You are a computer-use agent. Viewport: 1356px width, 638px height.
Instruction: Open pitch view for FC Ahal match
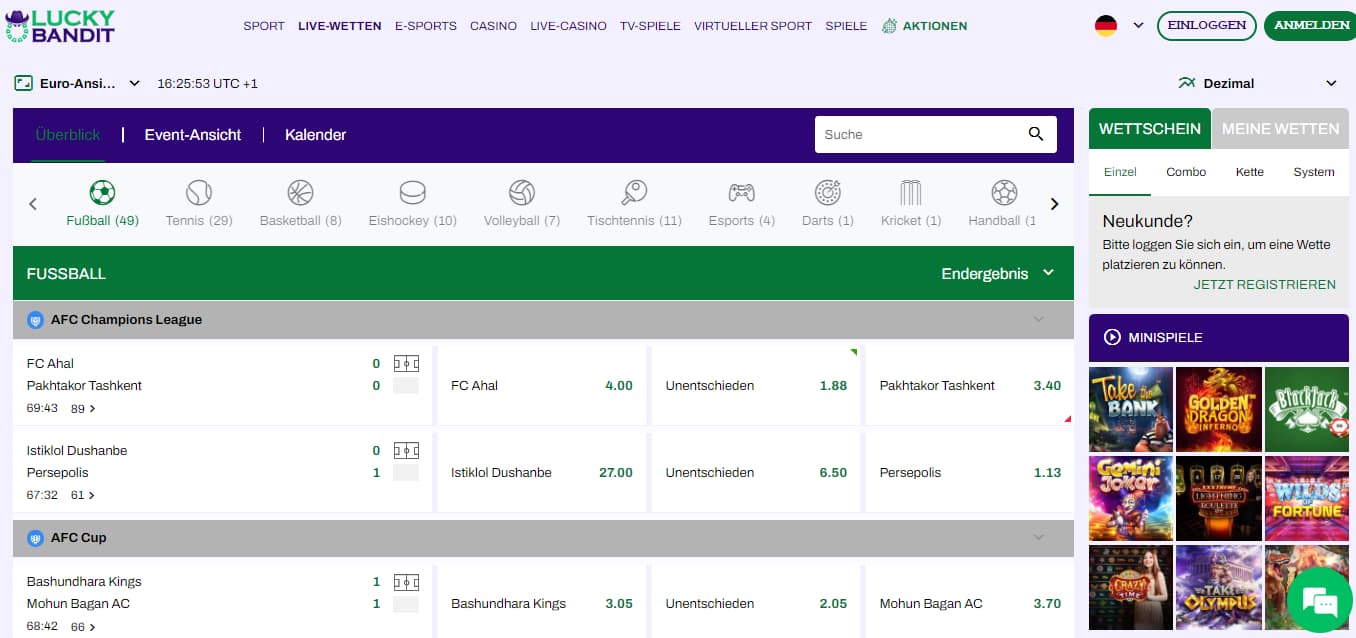pyautogui.click(x=406, y=363)
